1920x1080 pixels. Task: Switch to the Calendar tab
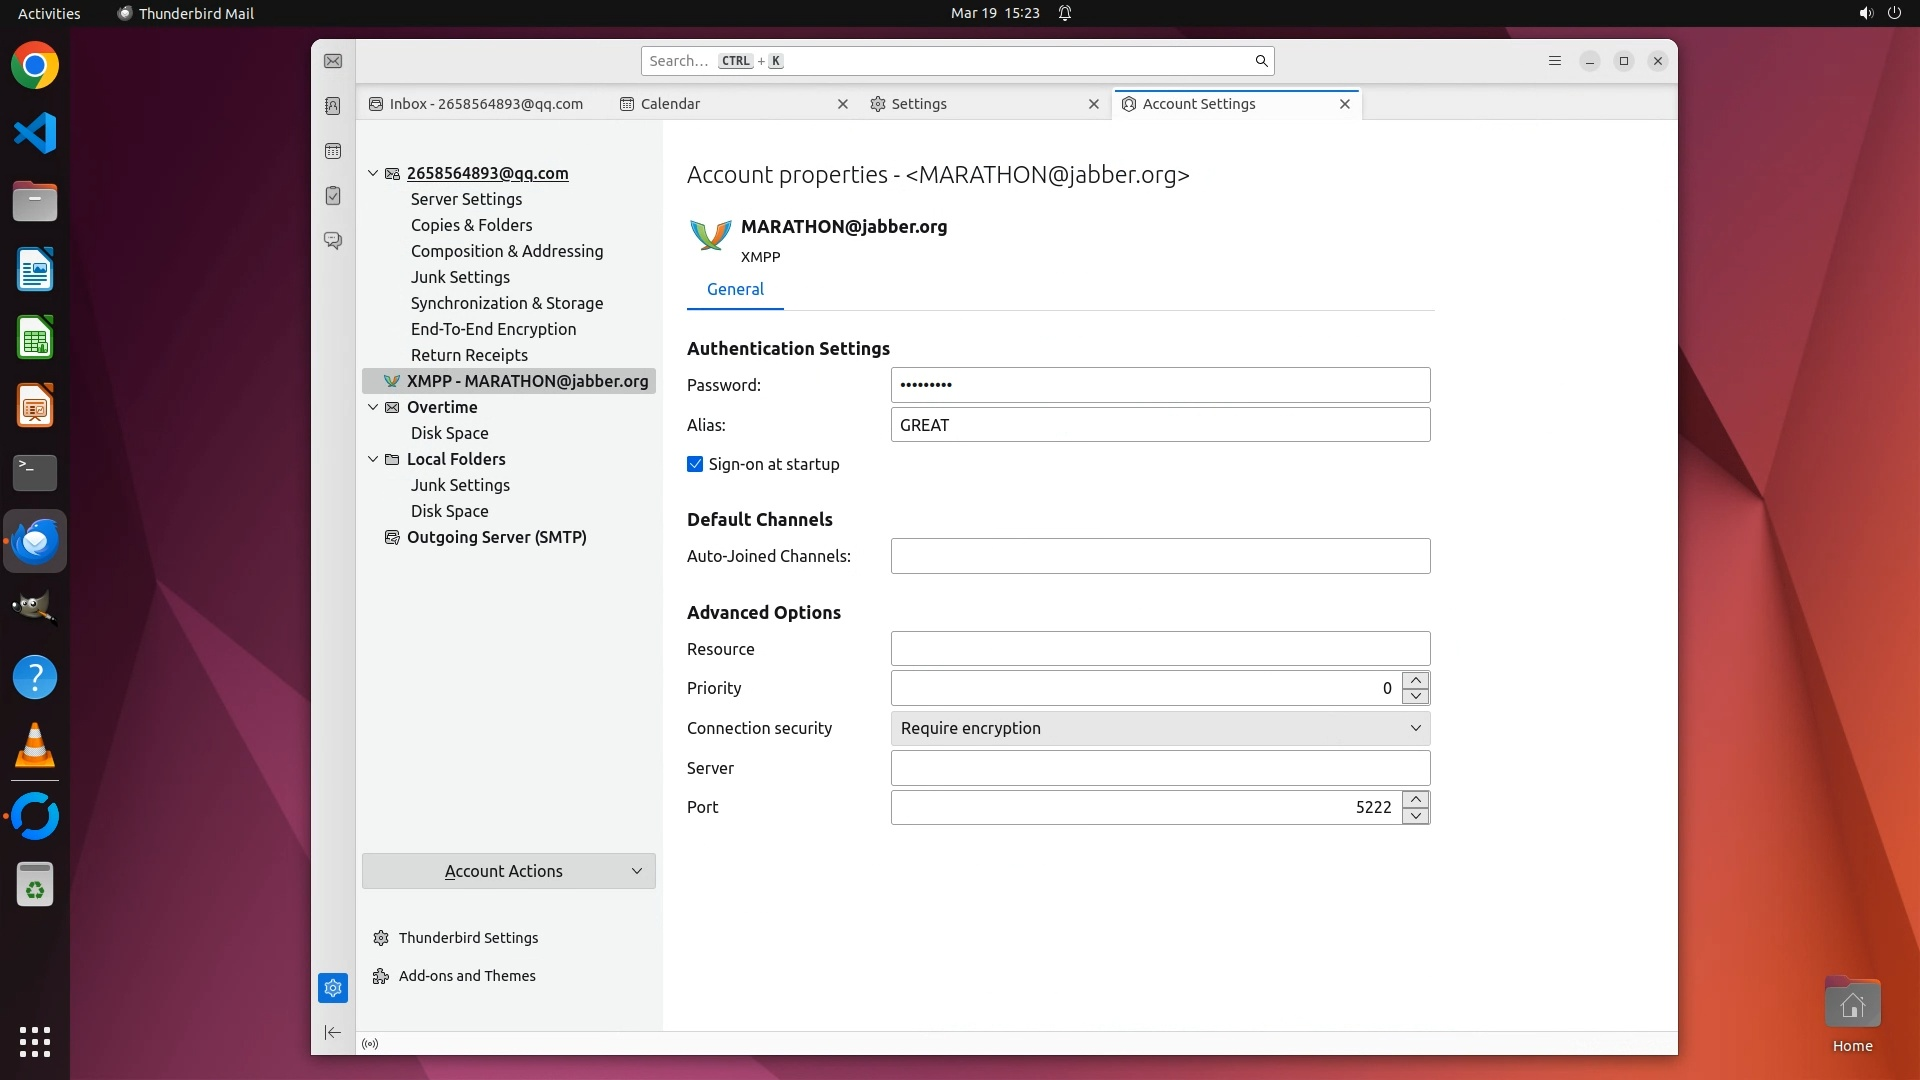point(670,104)
